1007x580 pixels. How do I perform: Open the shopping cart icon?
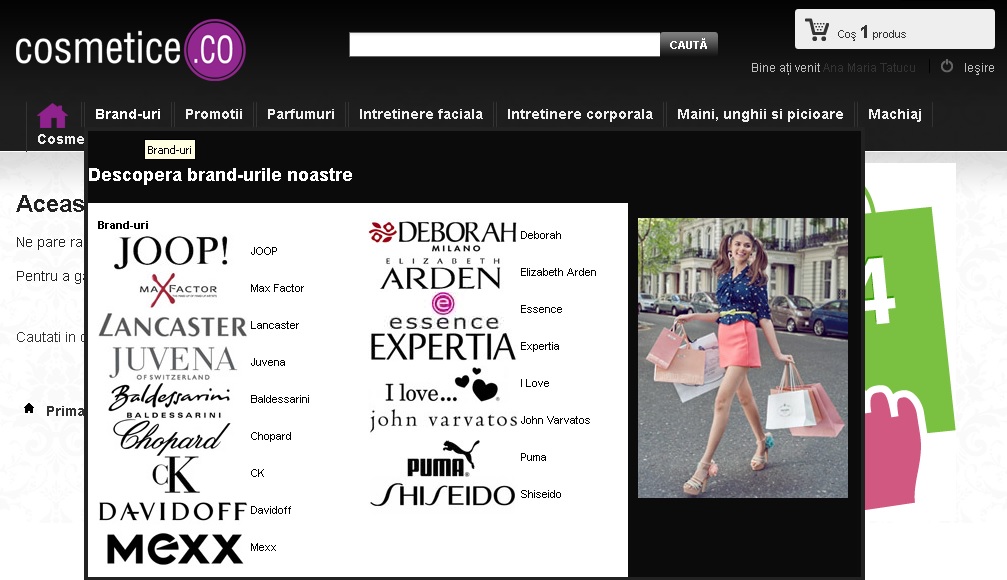[817, 30]
